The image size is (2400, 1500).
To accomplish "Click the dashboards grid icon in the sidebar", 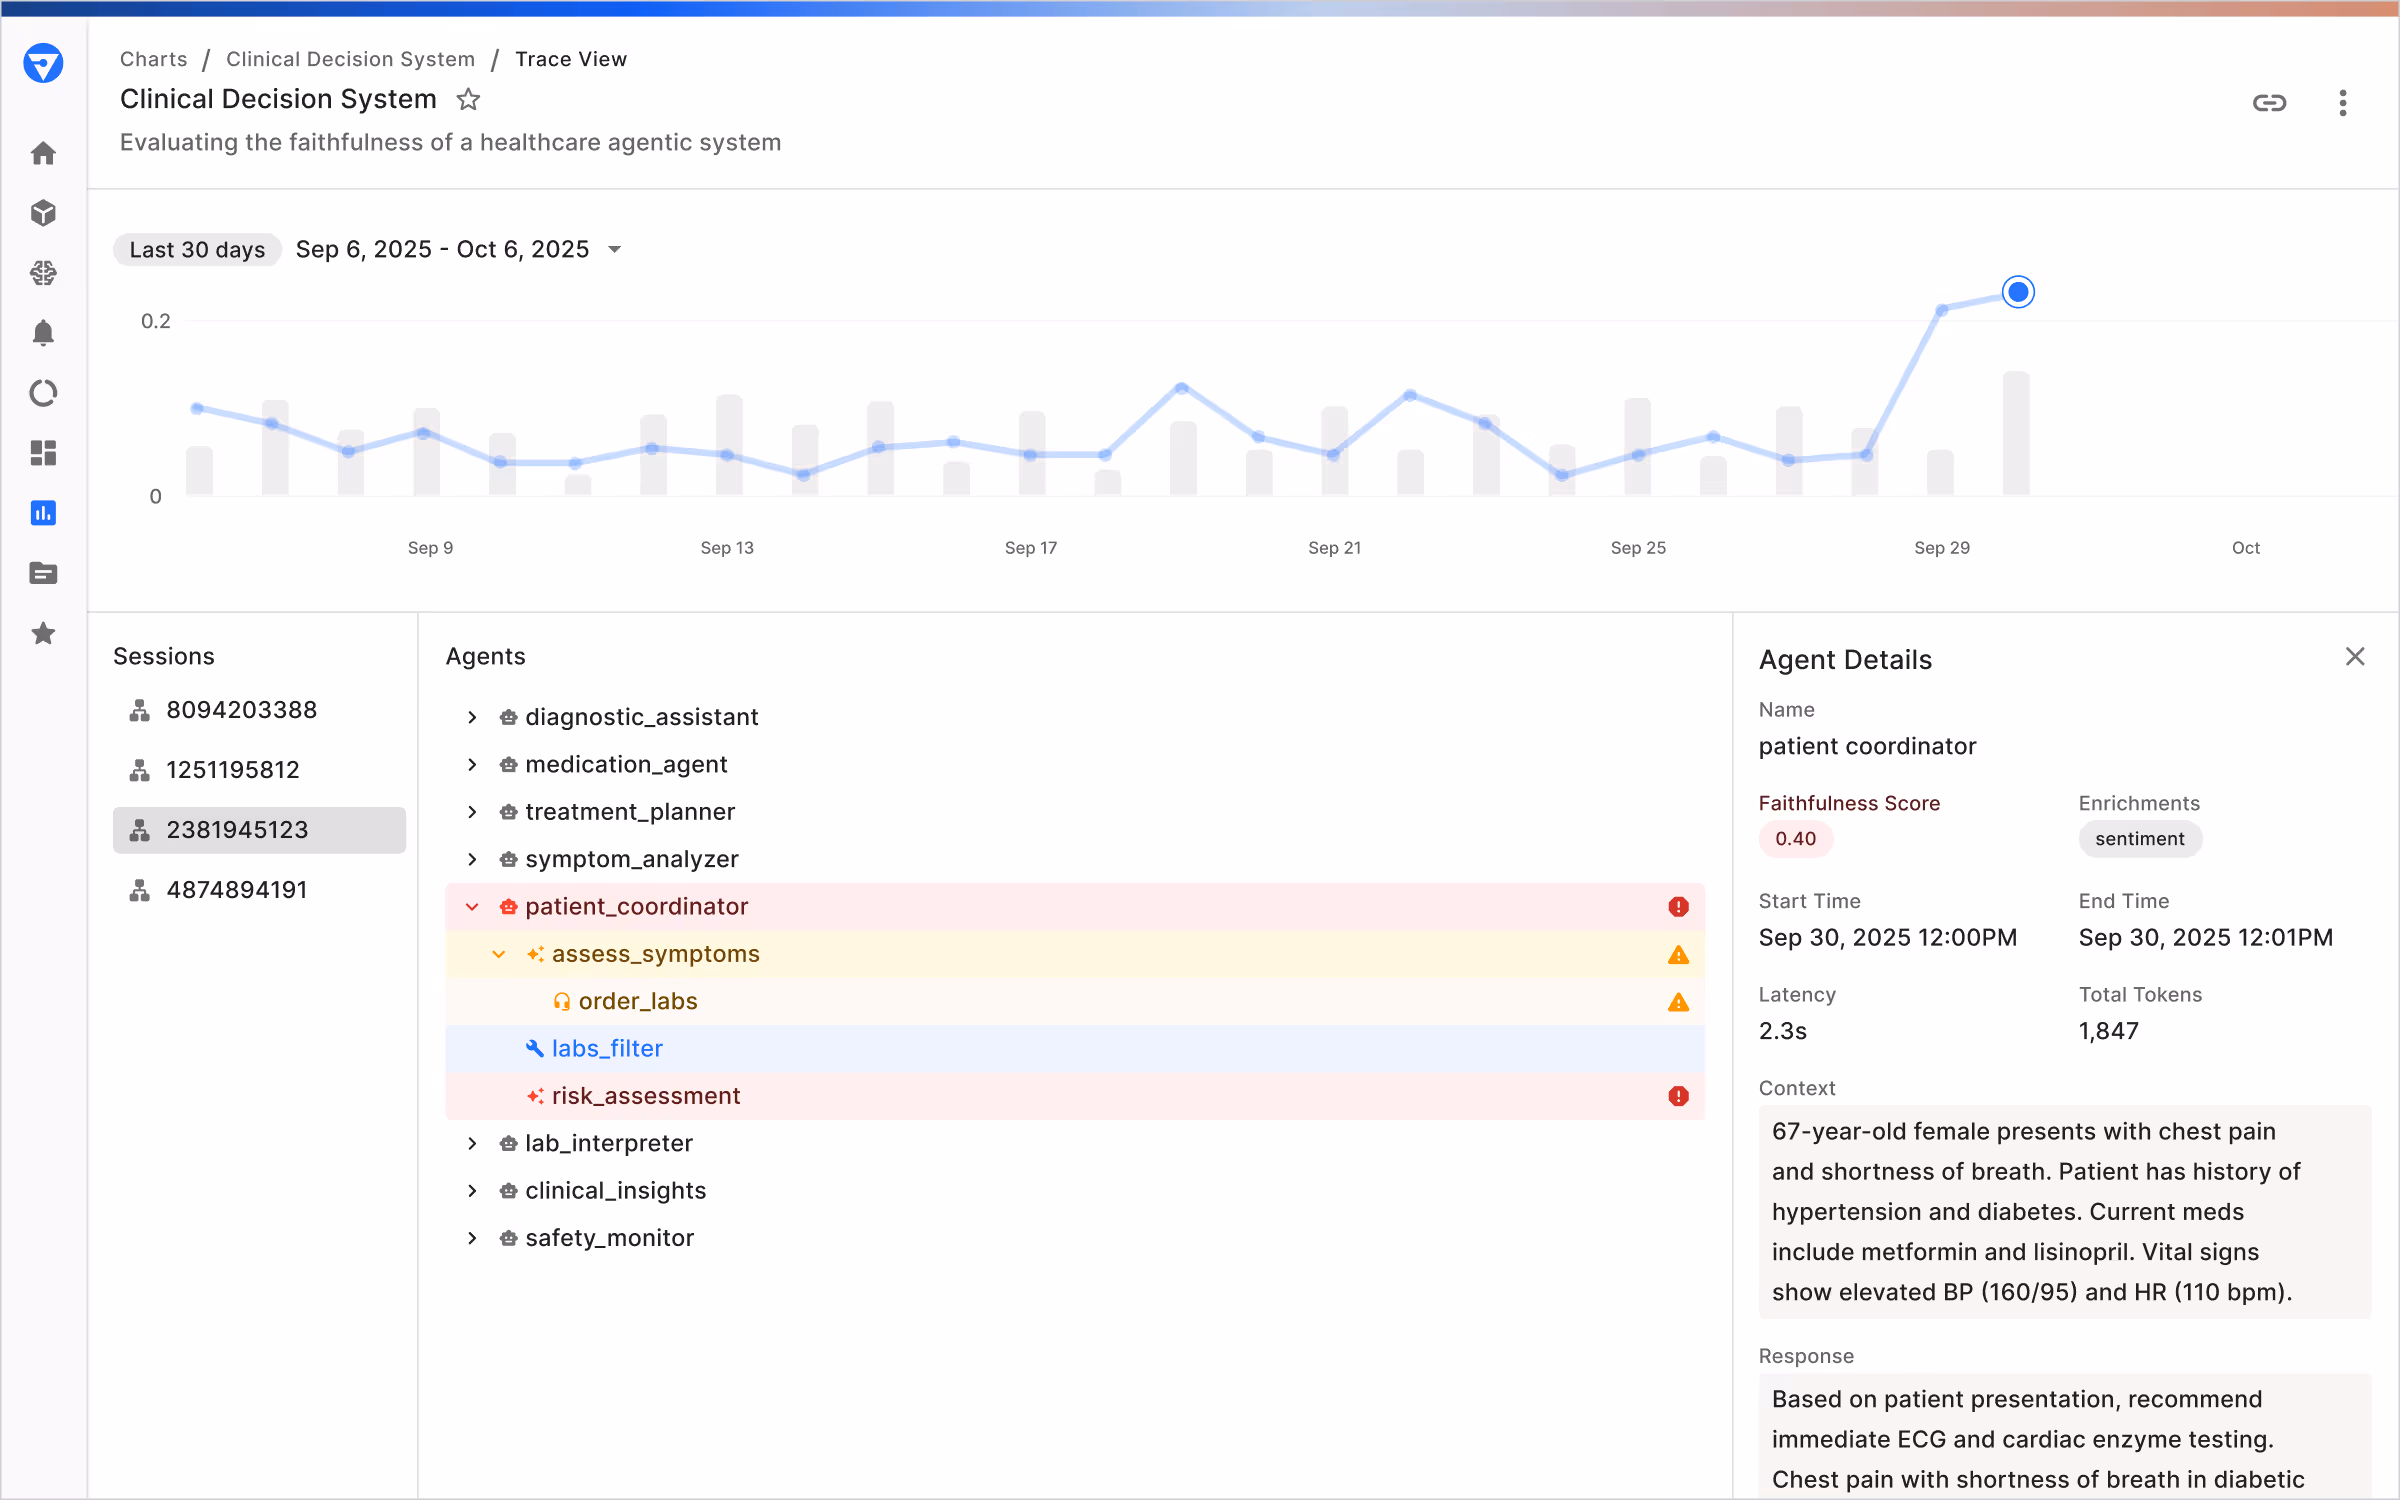I will point(43,453).
